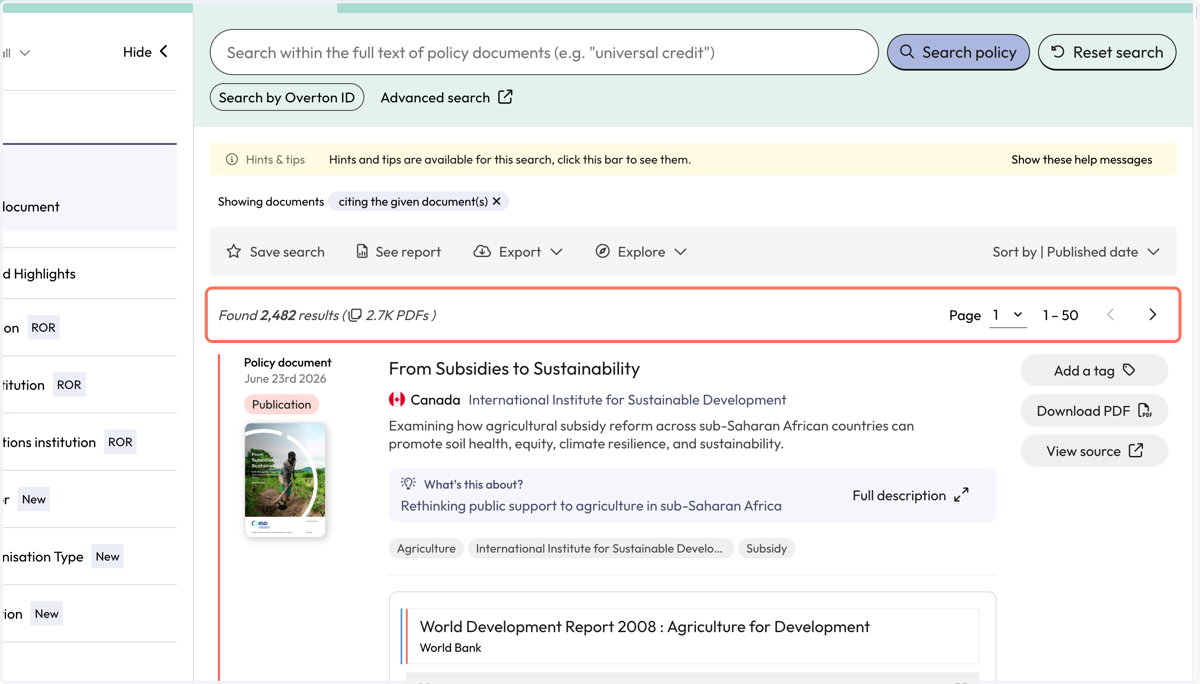The image size is (1200, 684).
Task: Click the external-link icon beside Advanced search
Action: click(x=505, y=97)
